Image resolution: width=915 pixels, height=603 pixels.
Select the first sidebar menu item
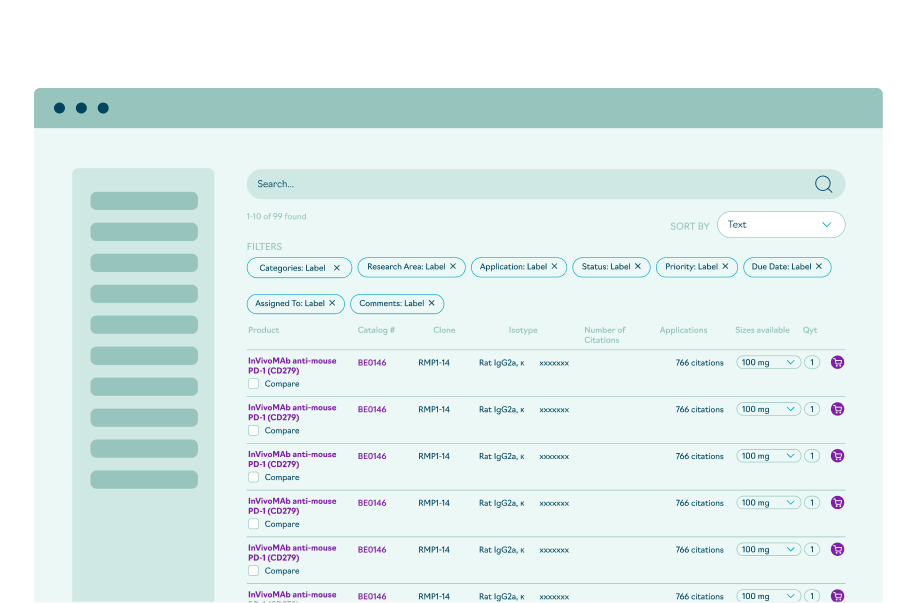[x=144, y=201]
